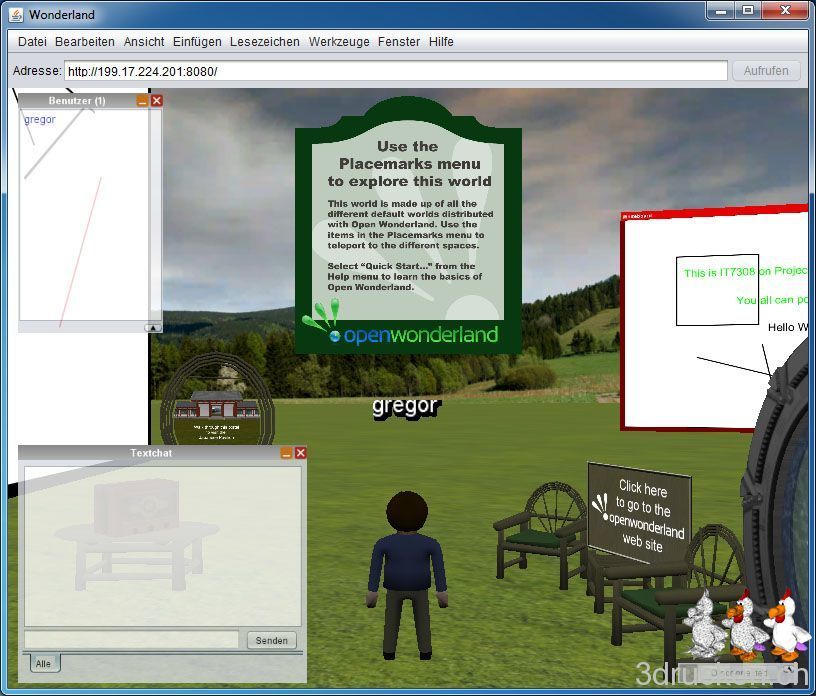Open the Datei menu
This screenshot has width=816, height=696.
click(32, 42)
